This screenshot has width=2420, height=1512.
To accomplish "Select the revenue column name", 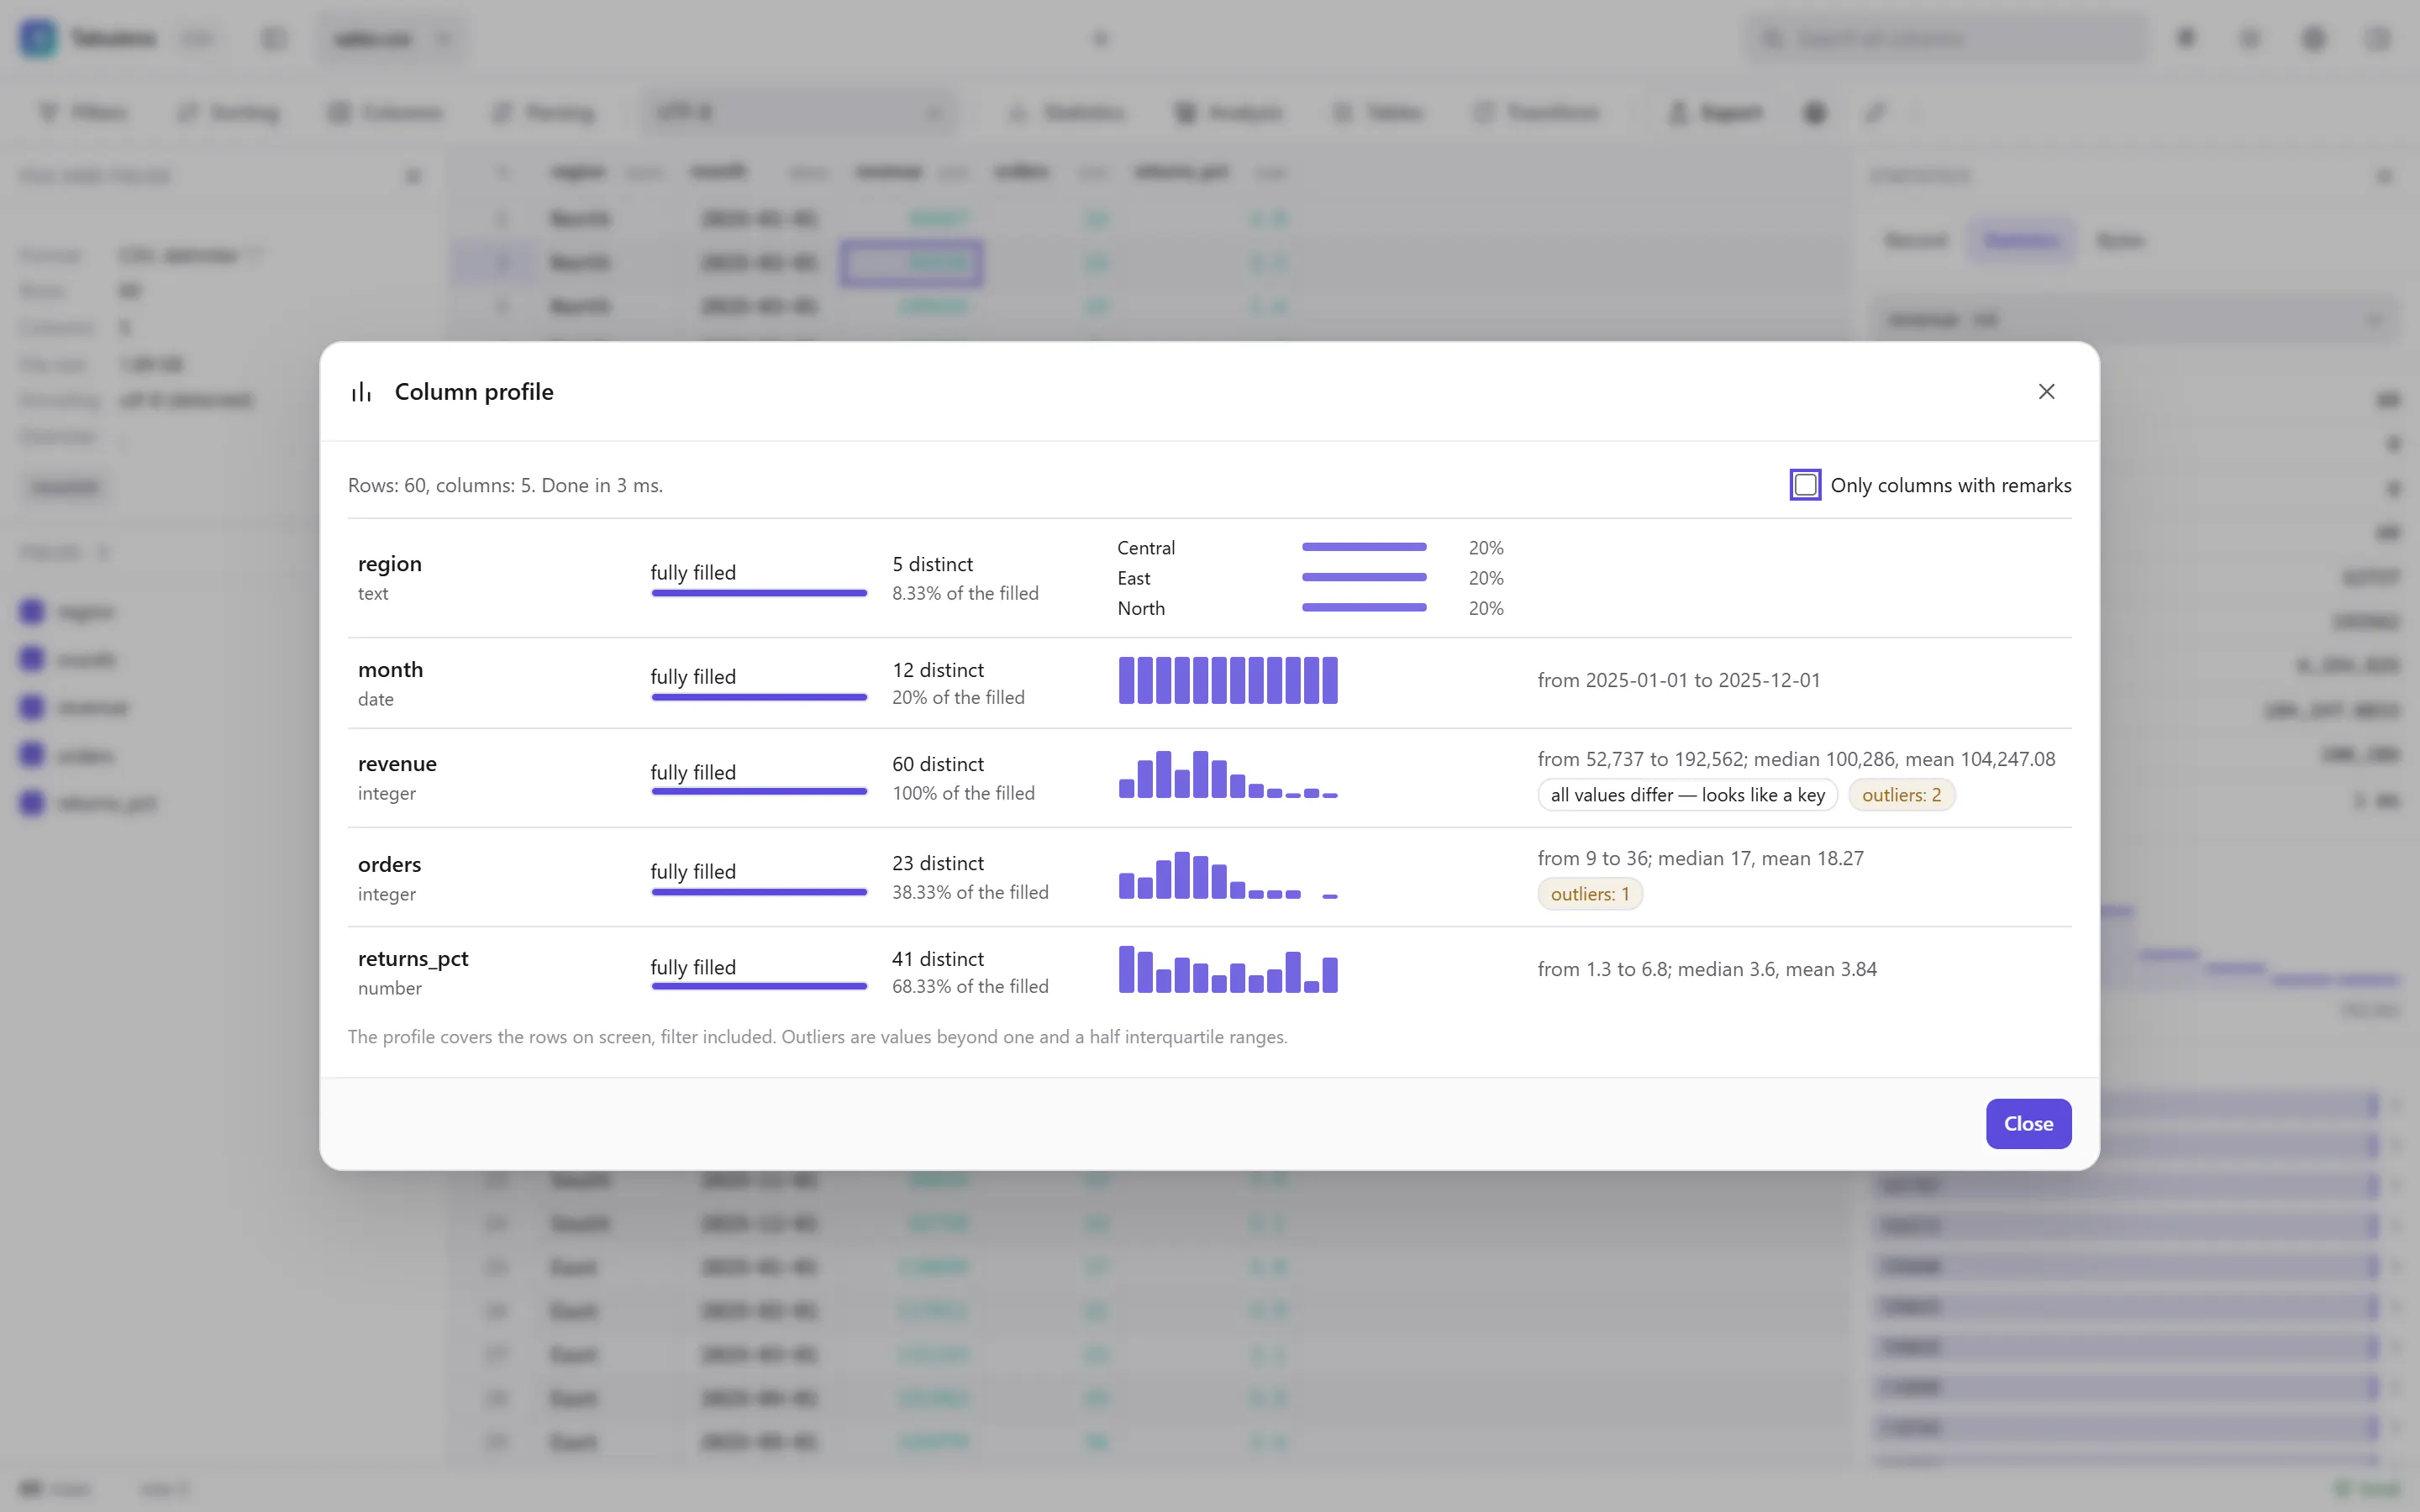I will pos(397,764).
